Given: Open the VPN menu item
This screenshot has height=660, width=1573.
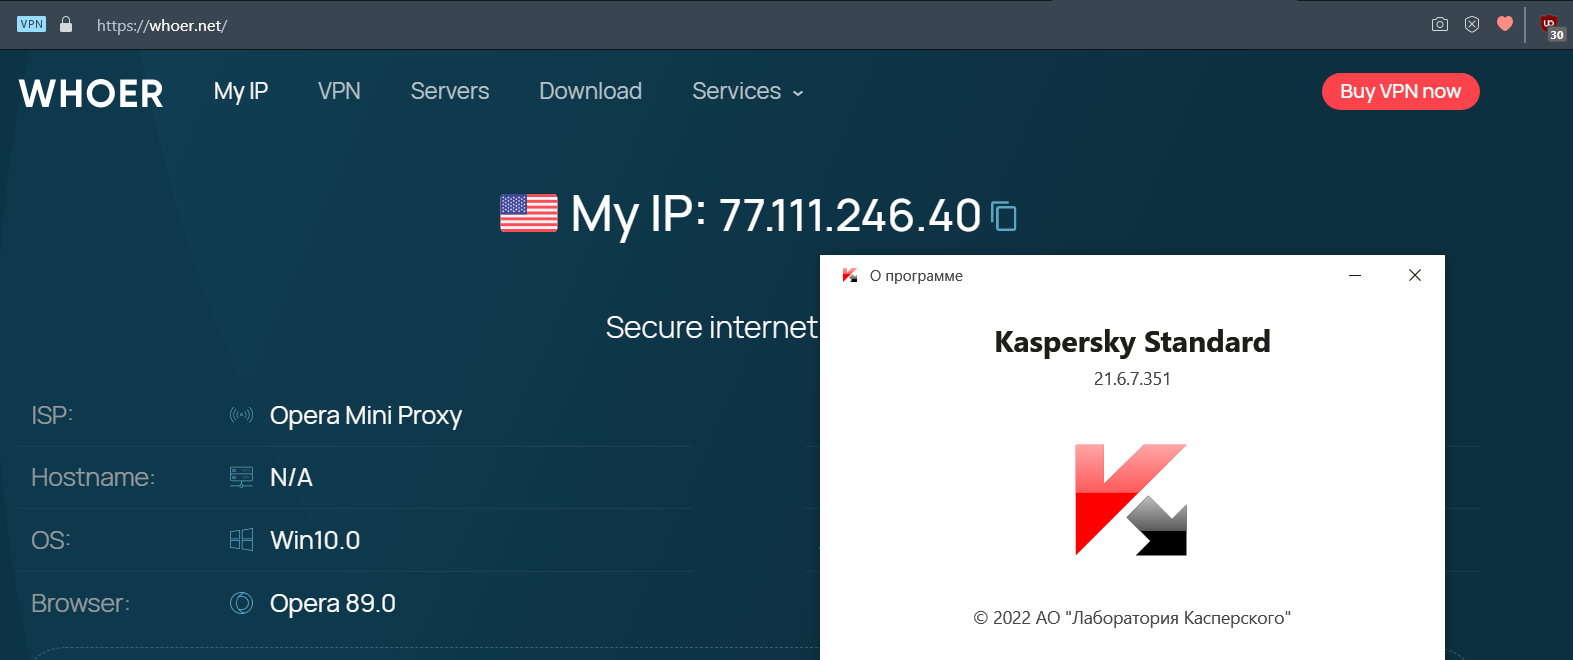Looking at the screenshot, I should [339, 91].
